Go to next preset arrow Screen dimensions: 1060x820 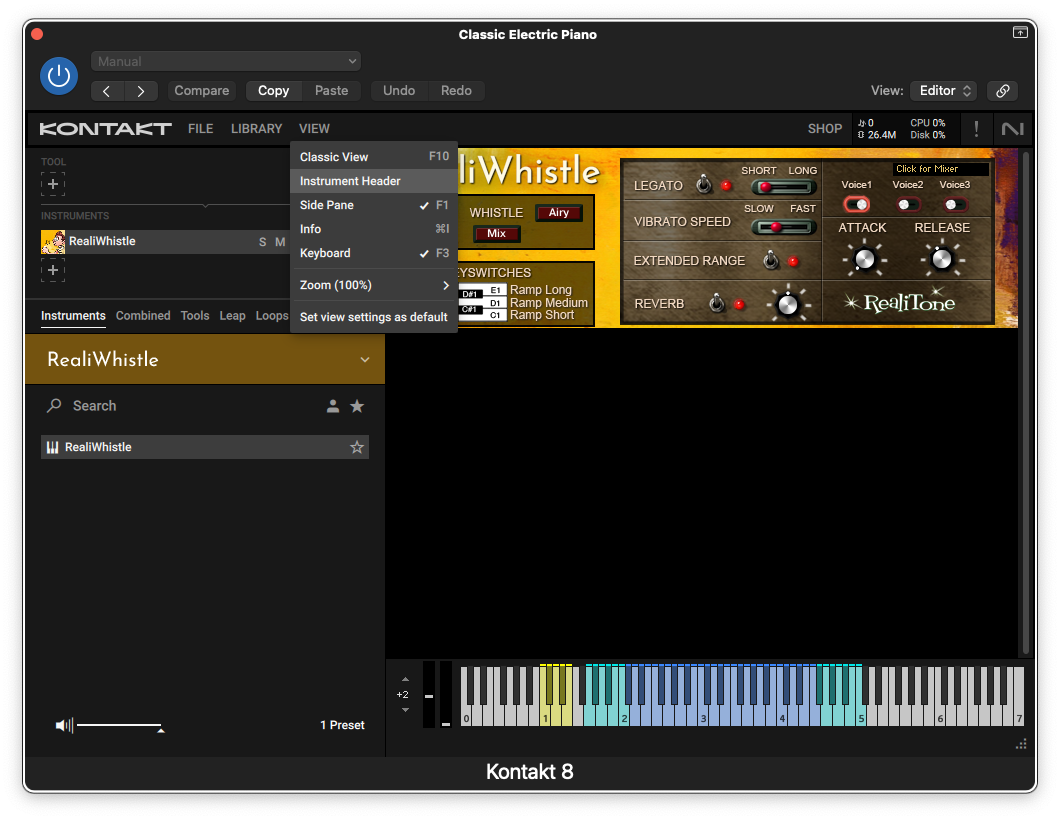coord(141,91)
